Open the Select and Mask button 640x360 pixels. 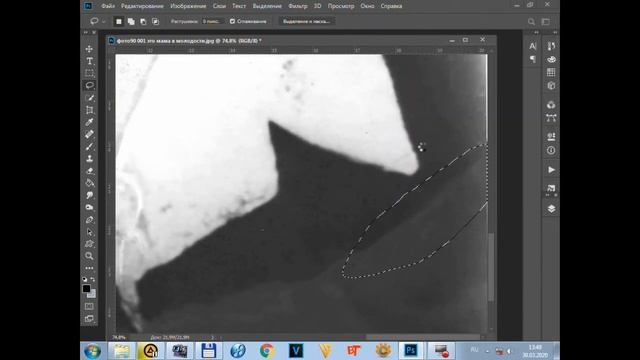pos(307,21)
